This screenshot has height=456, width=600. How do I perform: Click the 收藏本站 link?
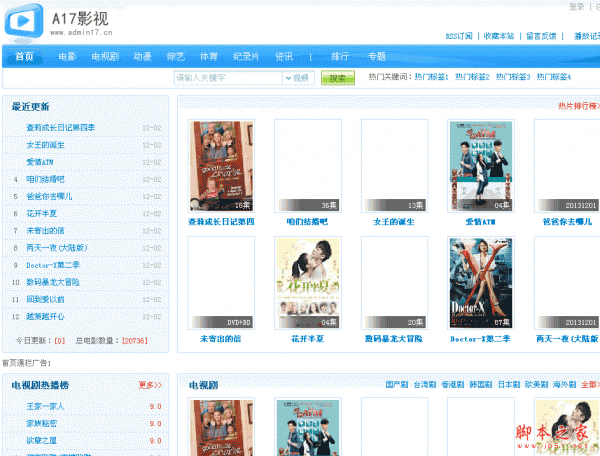pos(499,36)
